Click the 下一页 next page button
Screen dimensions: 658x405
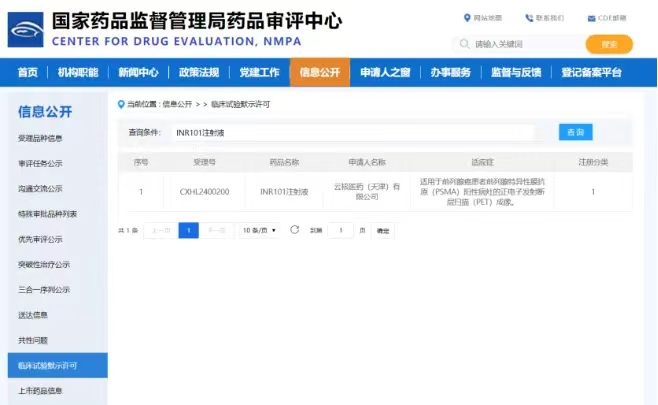(217, 230)
